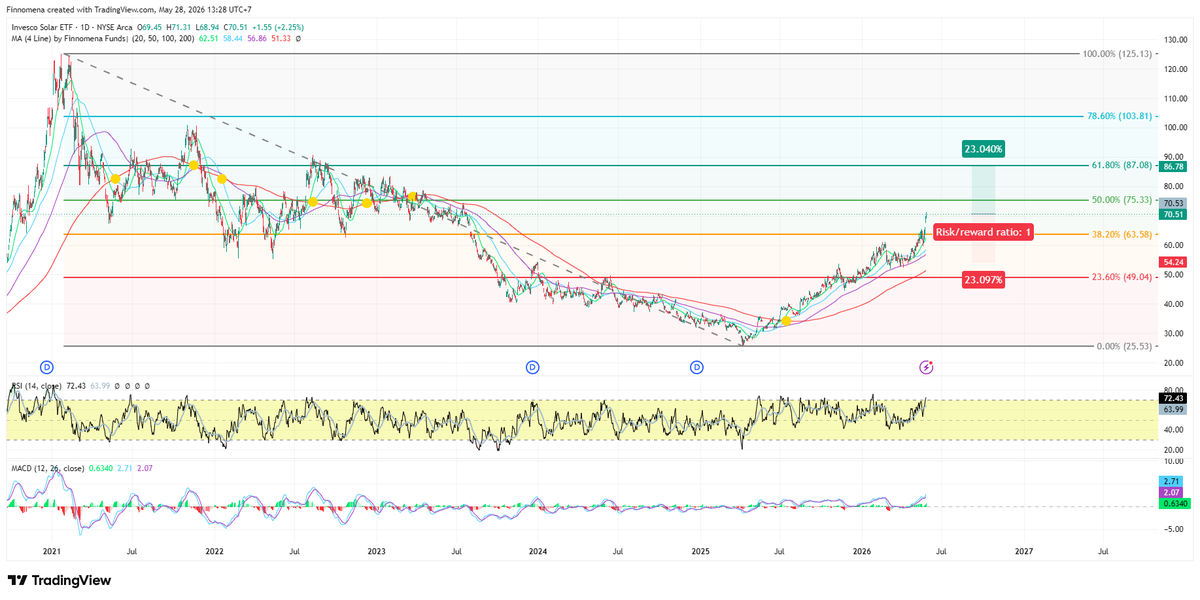This screenshot has width=1200, height=600.
Task: Select the RSI (14, close) indicator legend
Action: tap(37, 385)
